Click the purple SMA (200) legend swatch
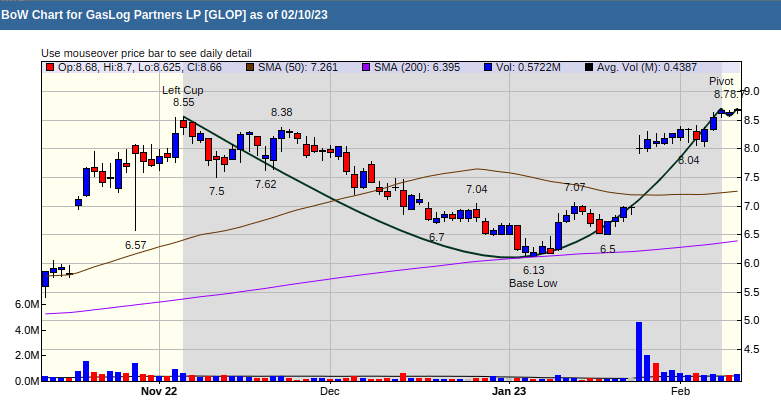 pos(366,67)
